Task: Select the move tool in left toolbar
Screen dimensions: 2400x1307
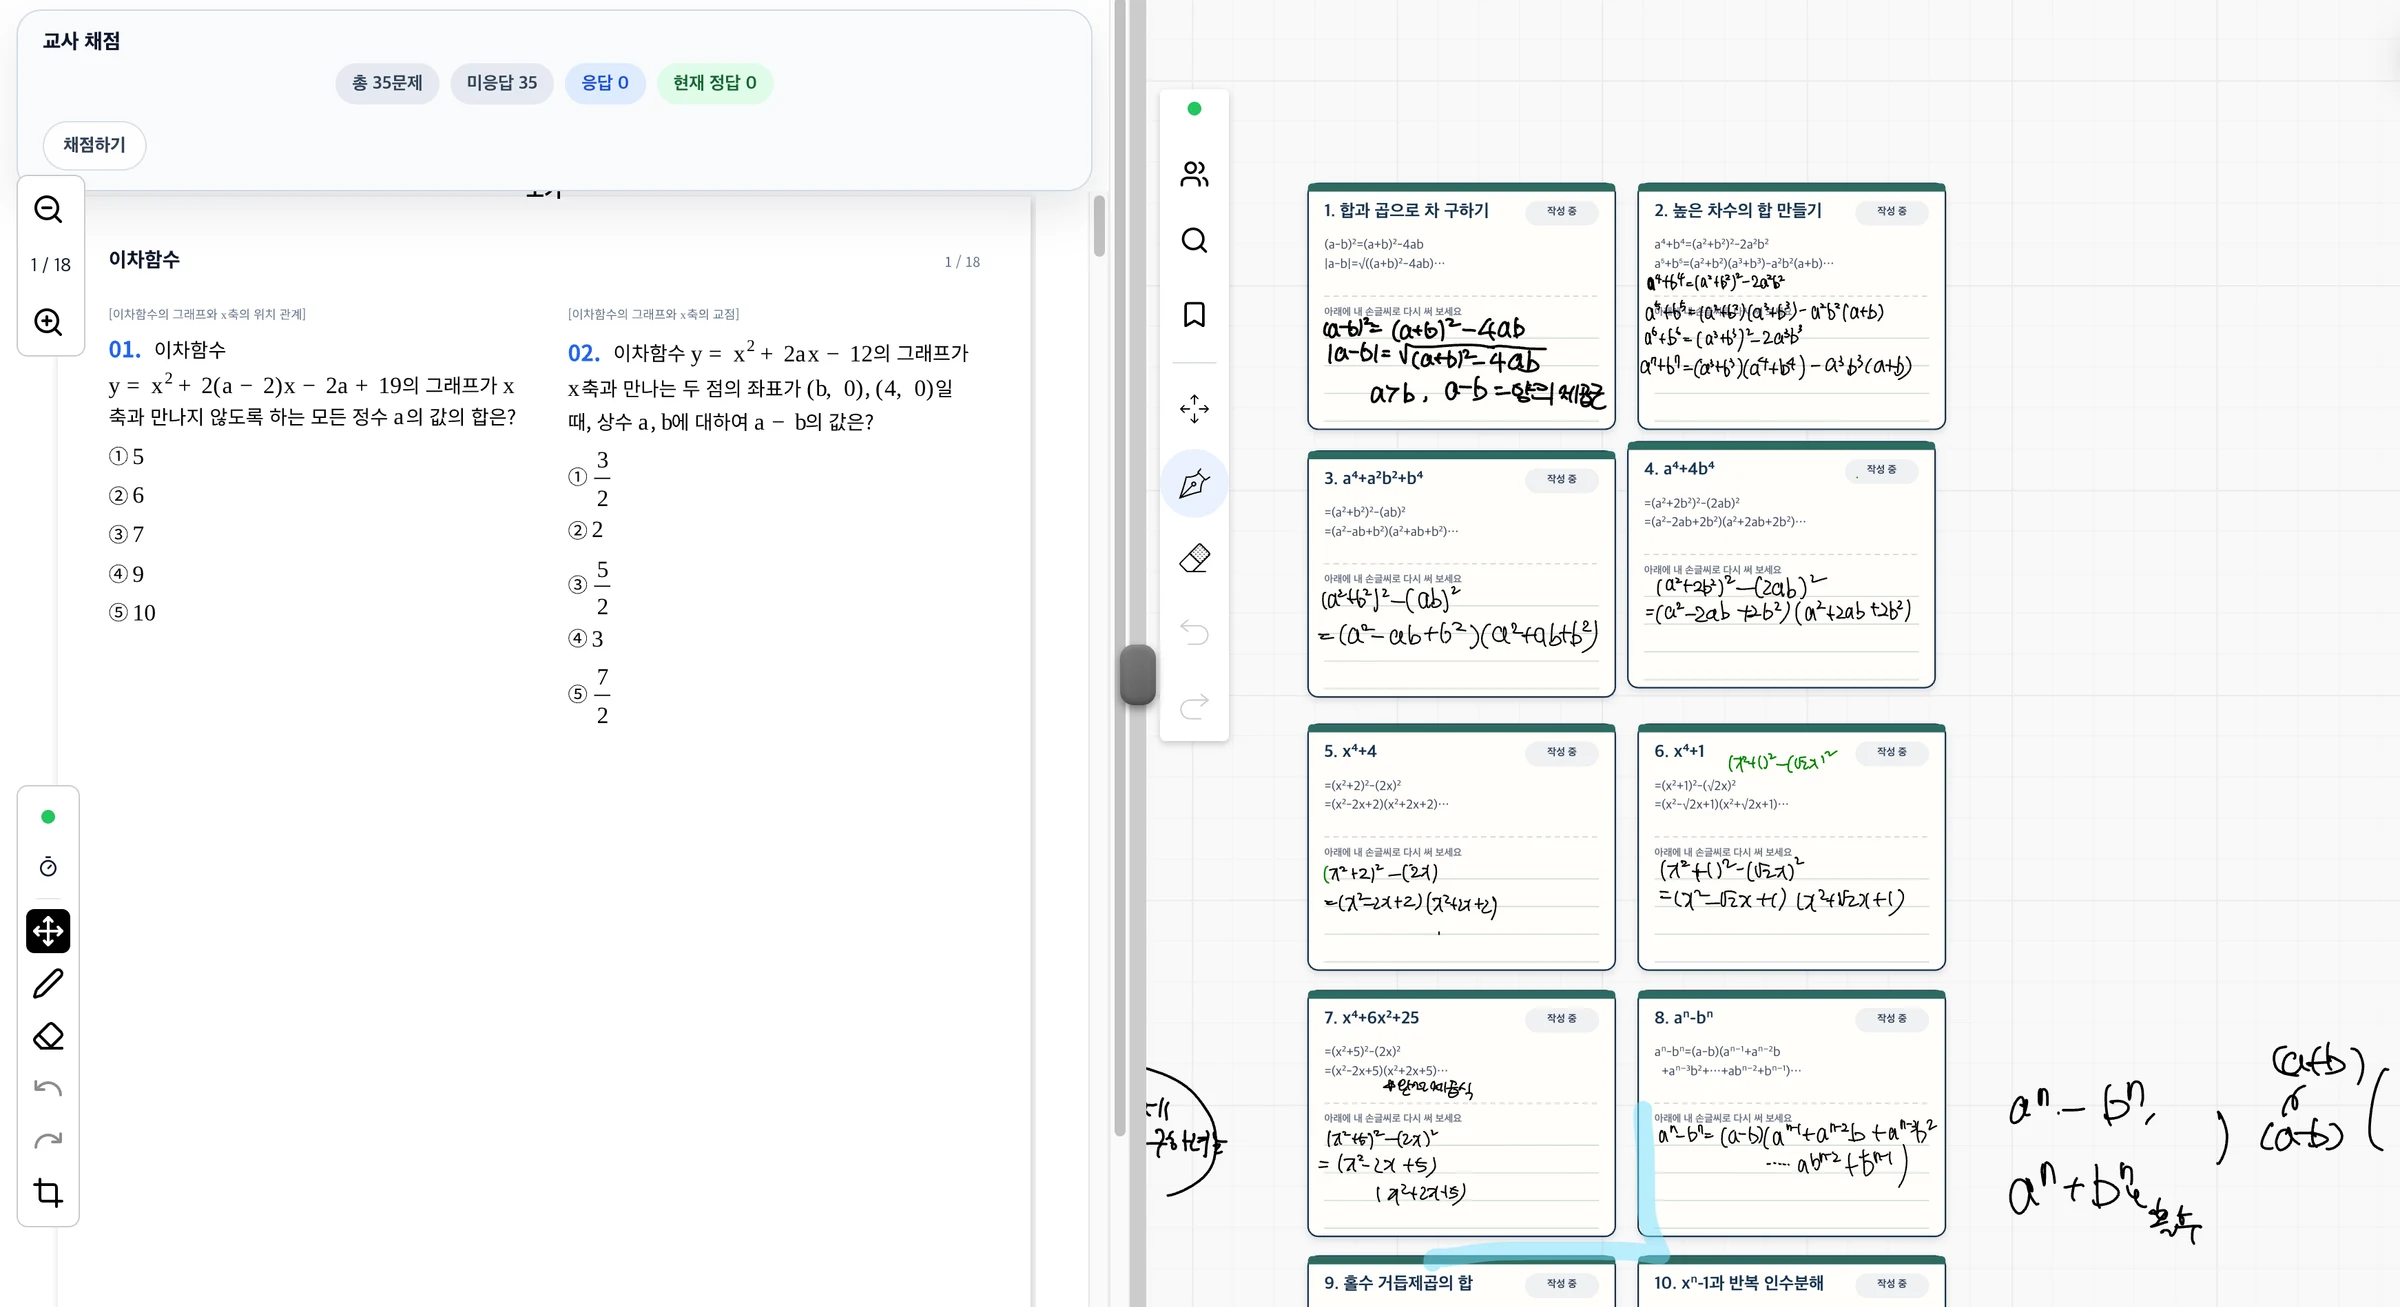Action: click(x=48, y=931)
